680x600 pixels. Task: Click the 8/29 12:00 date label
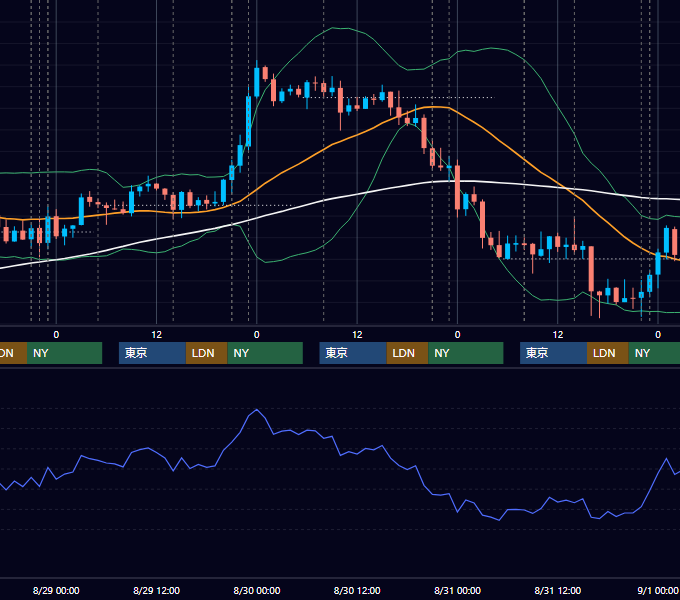[x=157, y=590]
